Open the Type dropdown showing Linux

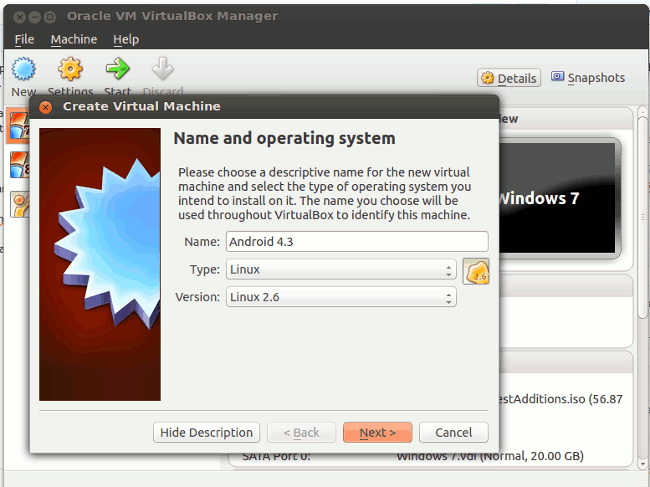click(340, 269)
